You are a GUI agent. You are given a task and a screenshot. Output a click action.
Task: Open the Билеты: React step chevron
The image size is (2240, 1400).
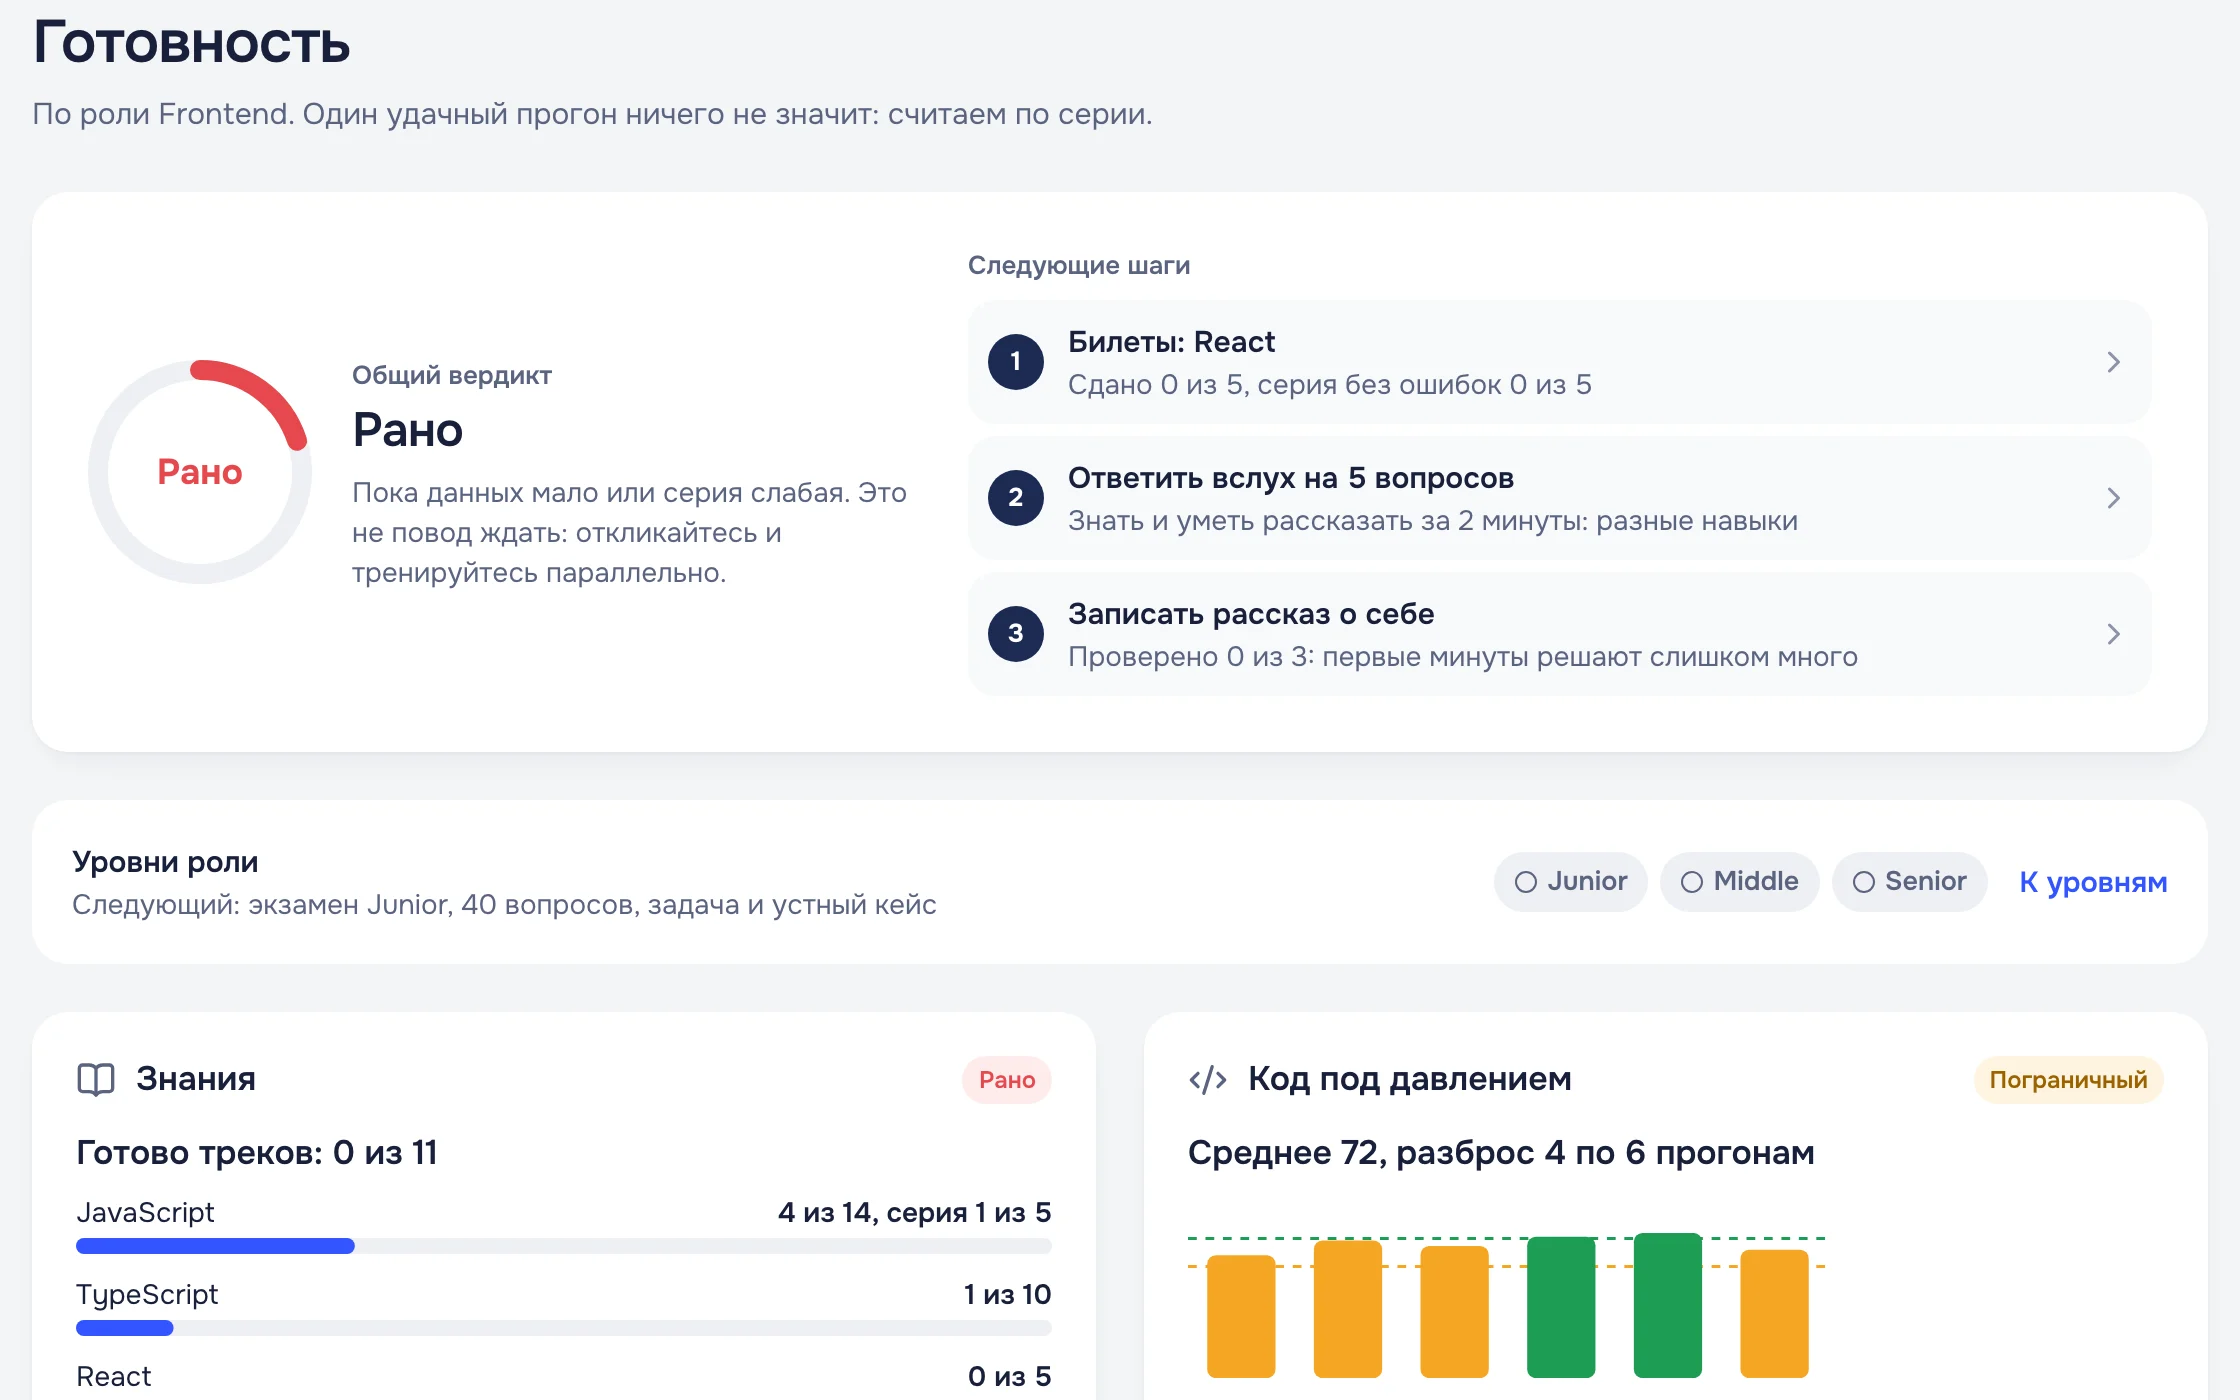coord(2113,362)
